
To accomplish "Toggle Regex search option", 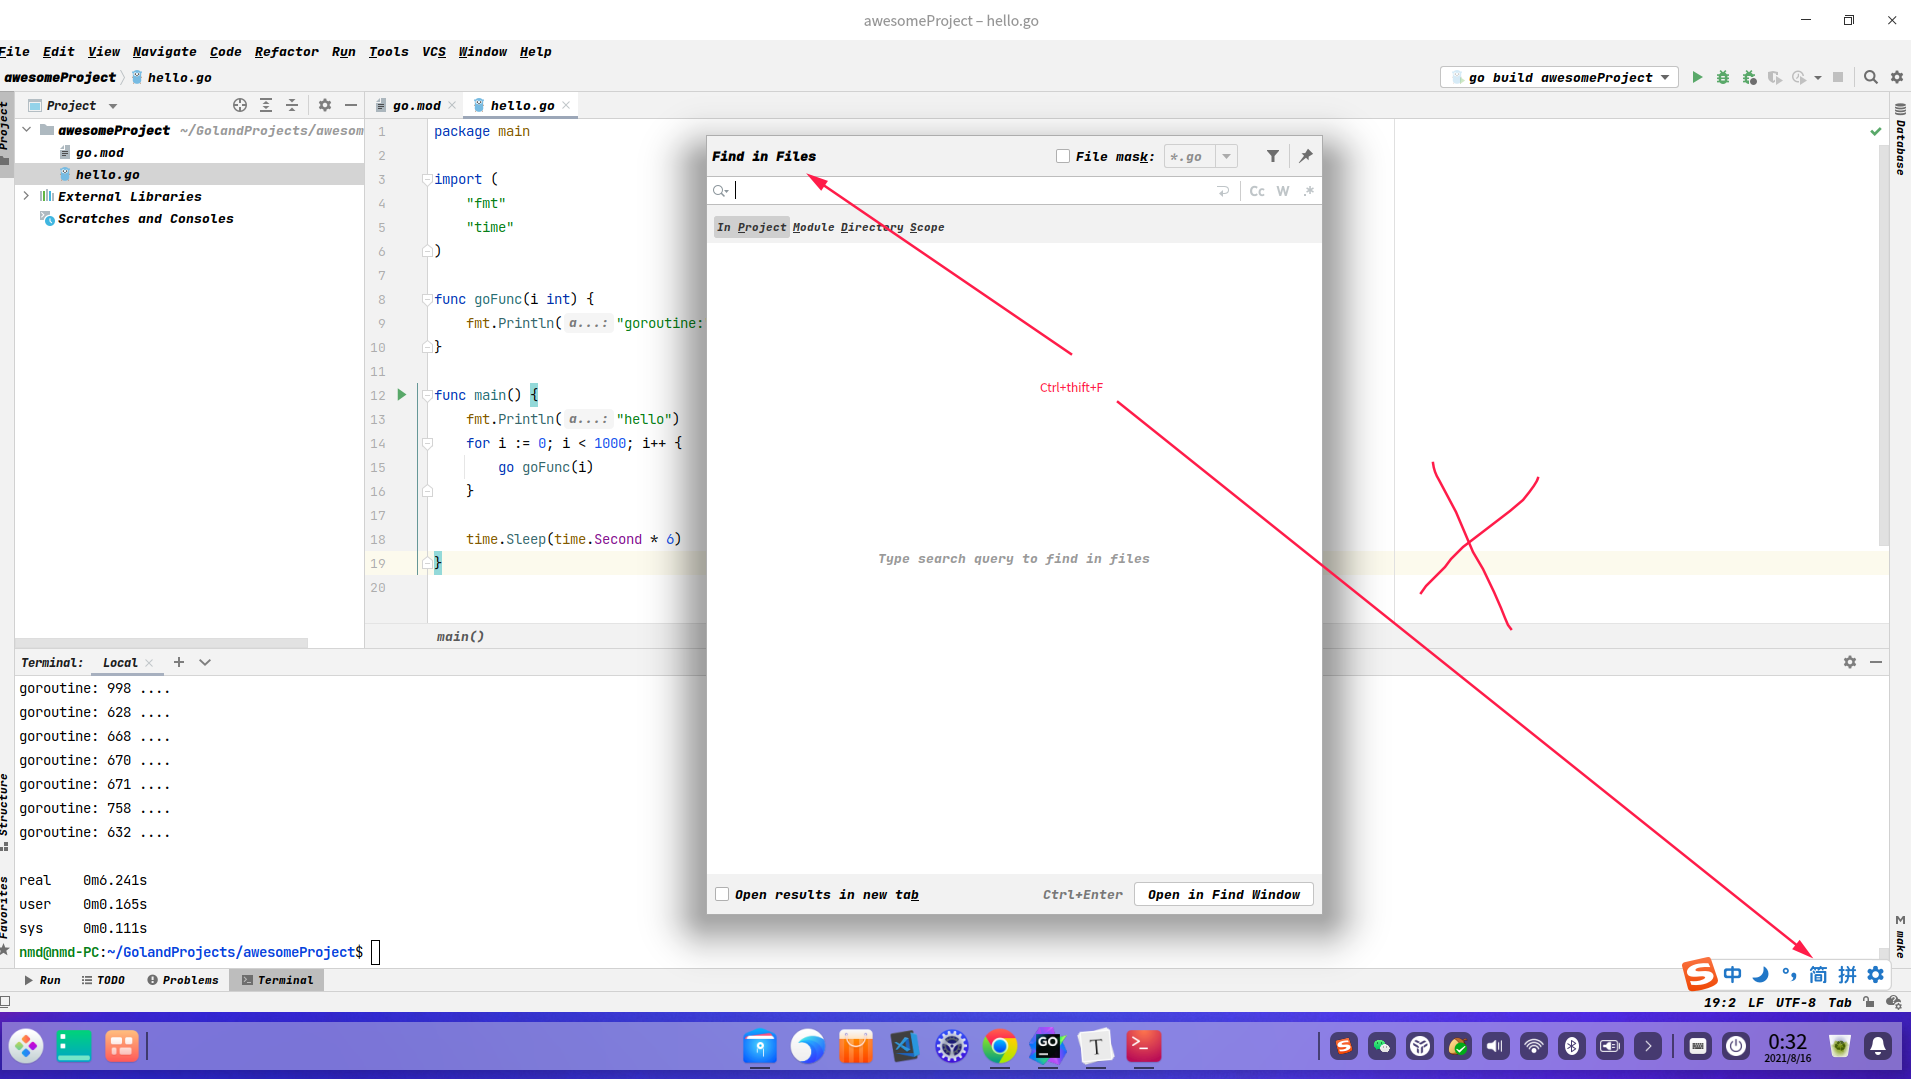I will click(1309, 191).
